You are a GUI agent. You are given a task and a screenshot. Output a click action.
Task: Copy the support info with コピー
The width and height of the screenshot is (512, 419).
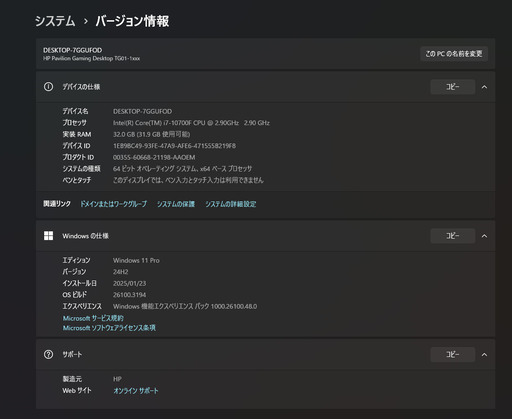tap(453, 354)
